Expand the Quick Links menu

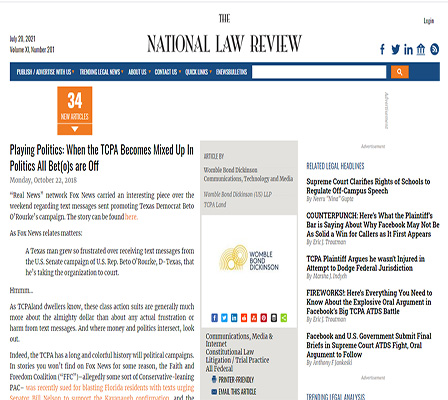tap(198, 72)
